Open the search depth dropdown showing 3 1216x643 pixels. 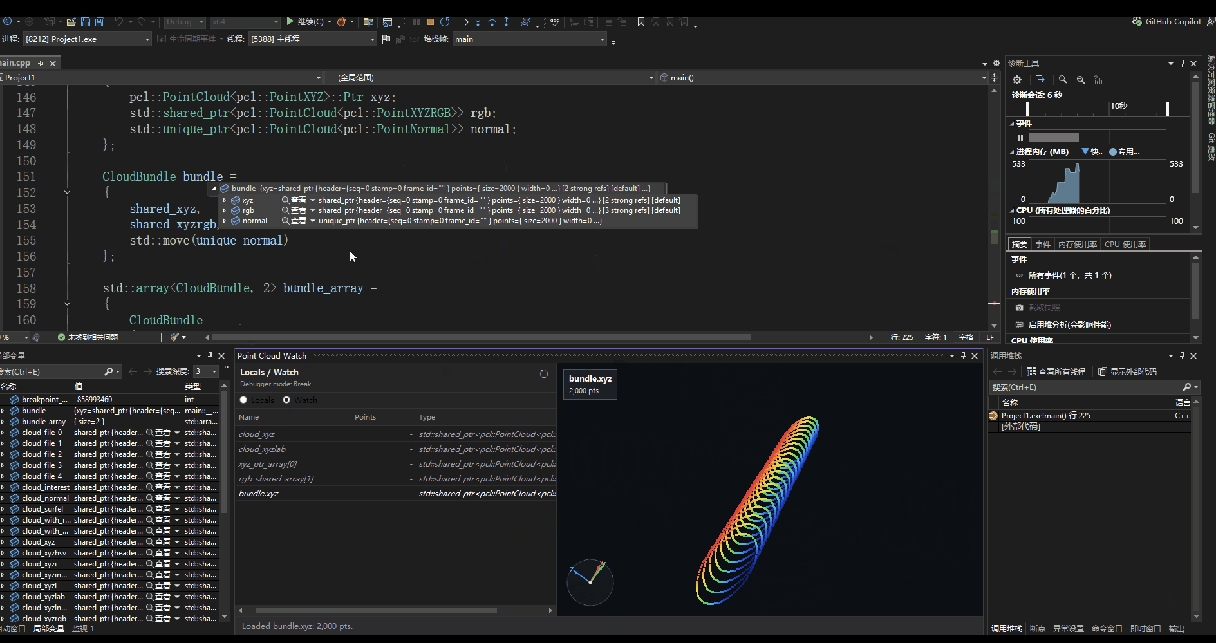(205, 371)
